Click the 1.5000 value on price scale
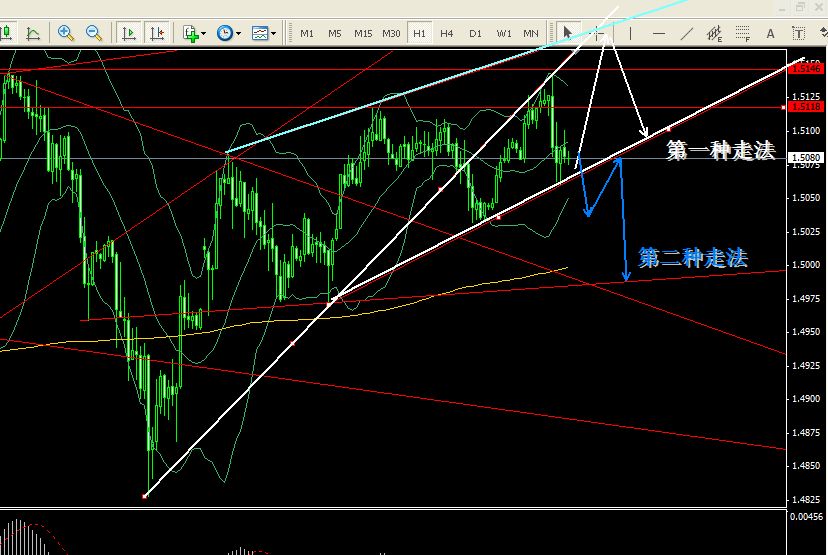Screen dimensions: 828x555 [806, 265]
